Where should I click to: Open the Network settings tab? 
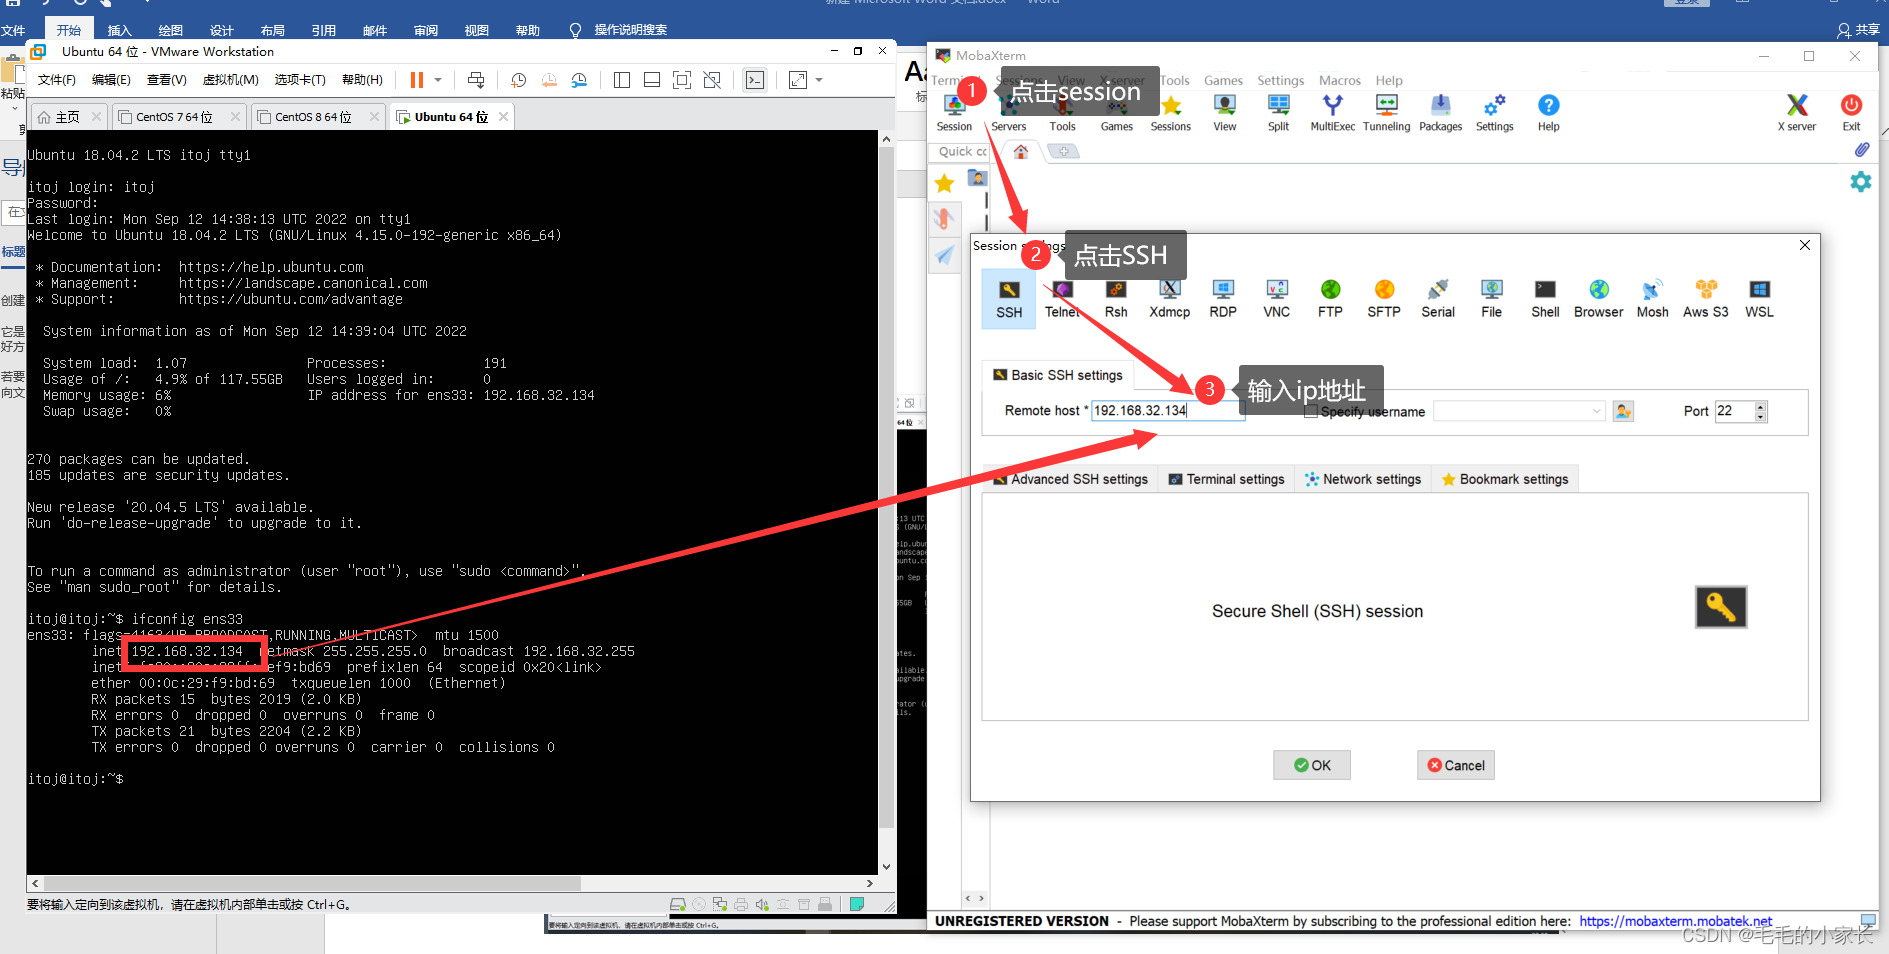click(1362, 479)
